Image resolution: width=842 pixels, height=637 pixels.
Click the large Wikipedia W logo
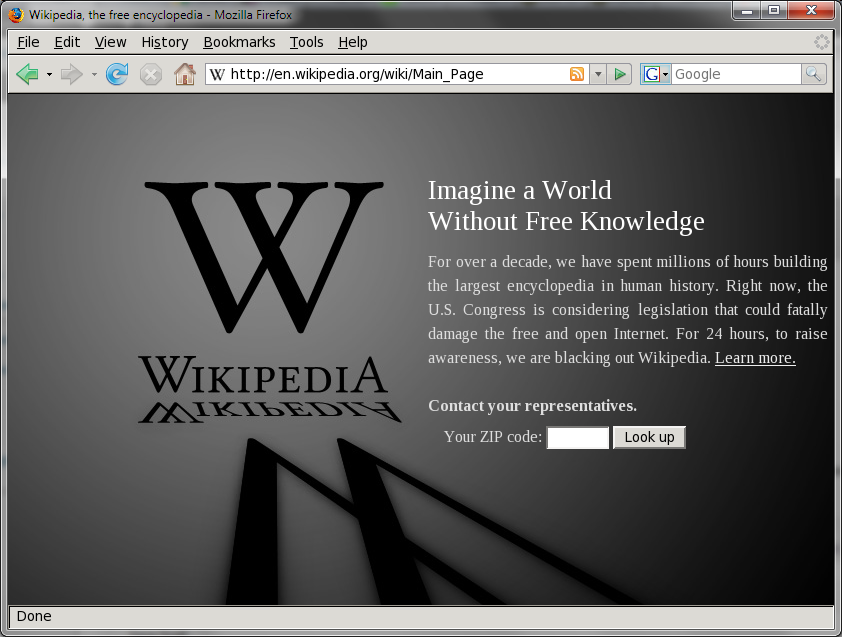click(x=264, y=257)
